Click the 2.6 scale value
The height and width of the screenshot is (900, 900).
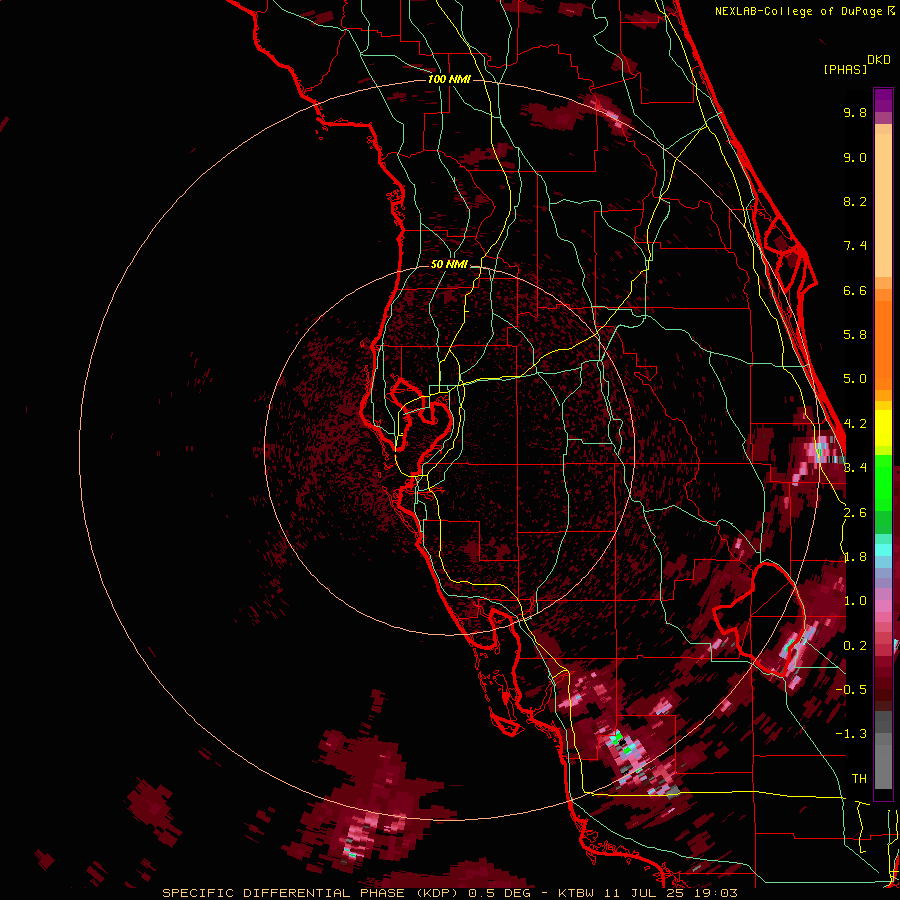855,513
